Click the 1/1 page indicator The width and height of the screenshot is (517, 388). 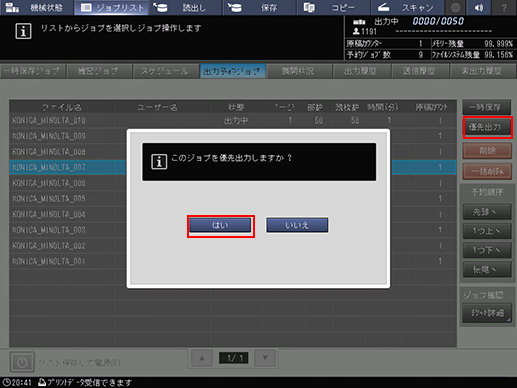(233, 358)
